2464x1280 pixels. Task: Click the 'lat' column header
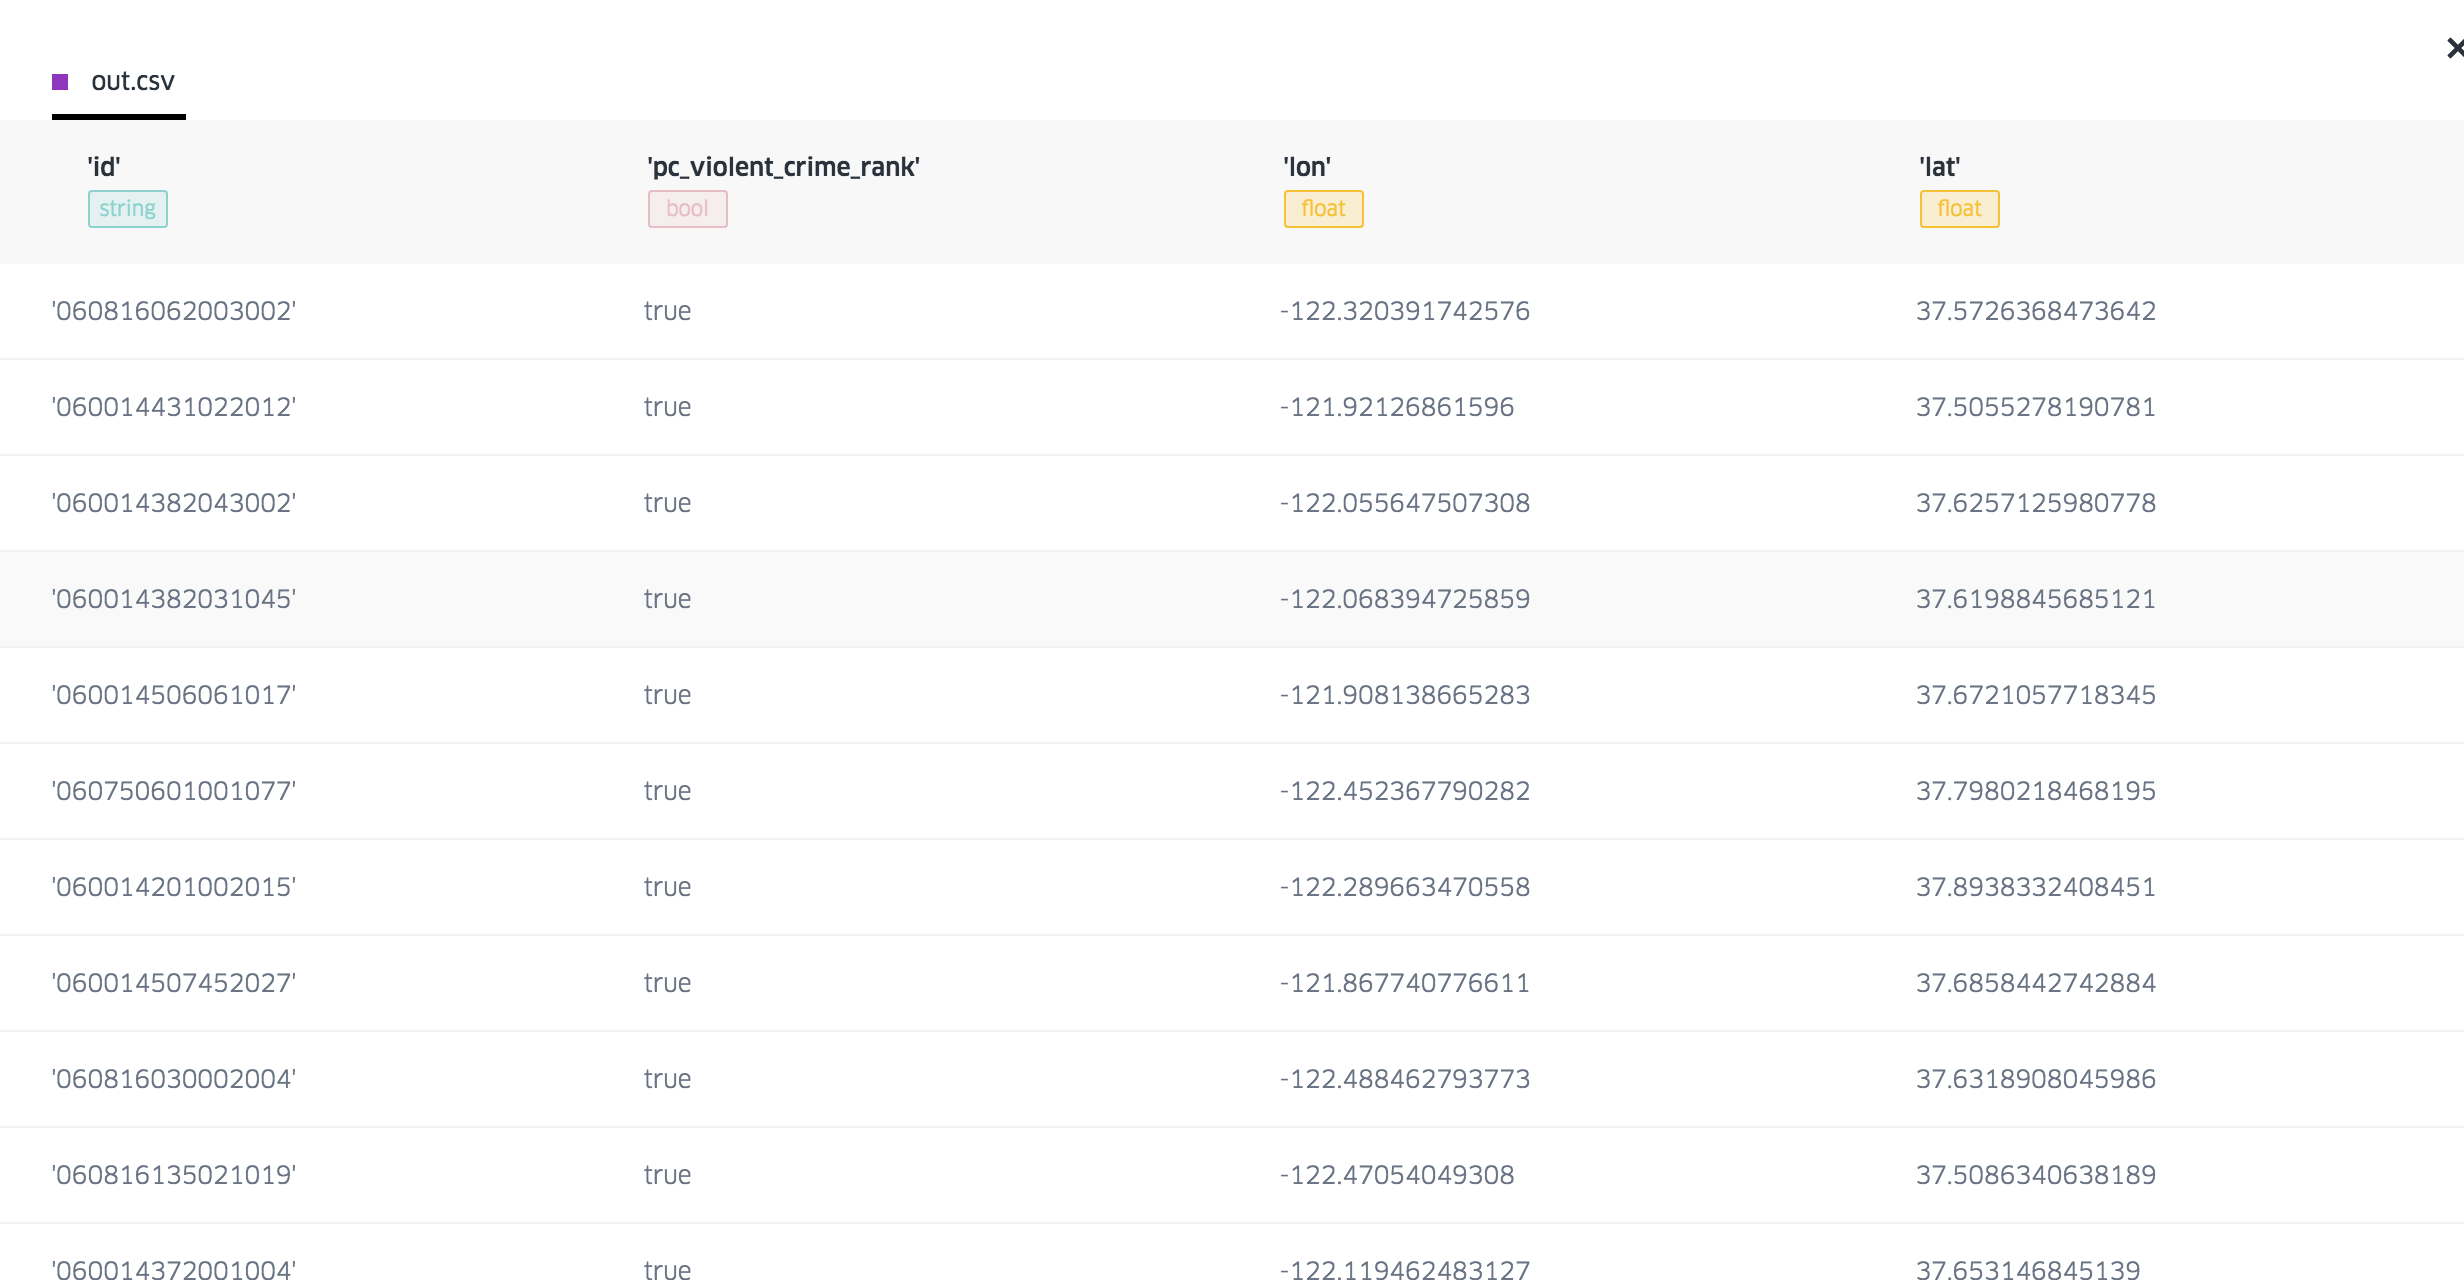coord(1940,167)
